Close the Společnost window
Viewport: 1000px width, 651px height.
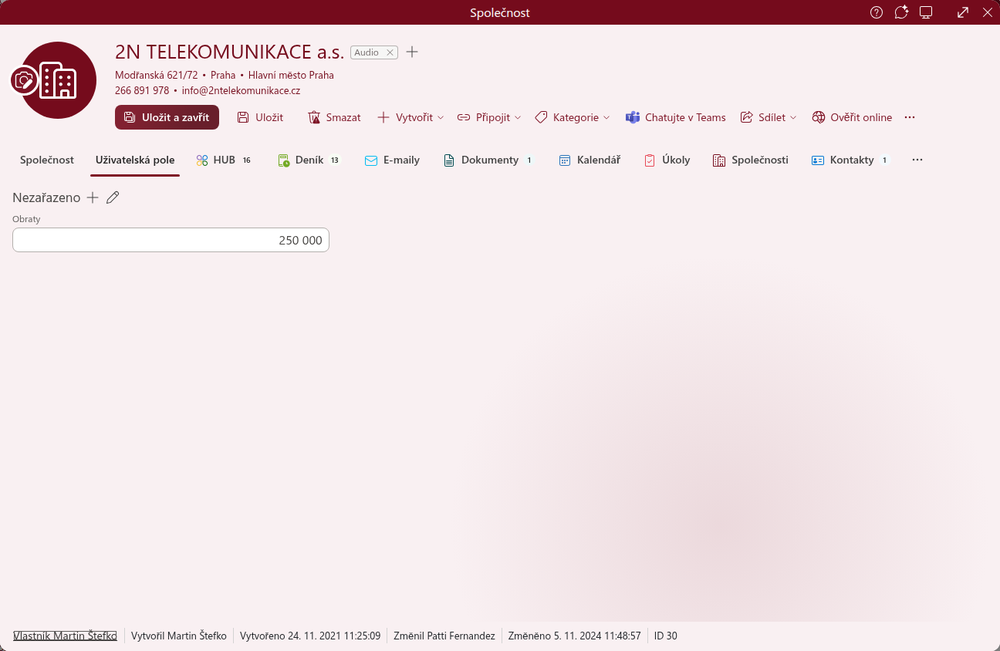pos(987,13)
